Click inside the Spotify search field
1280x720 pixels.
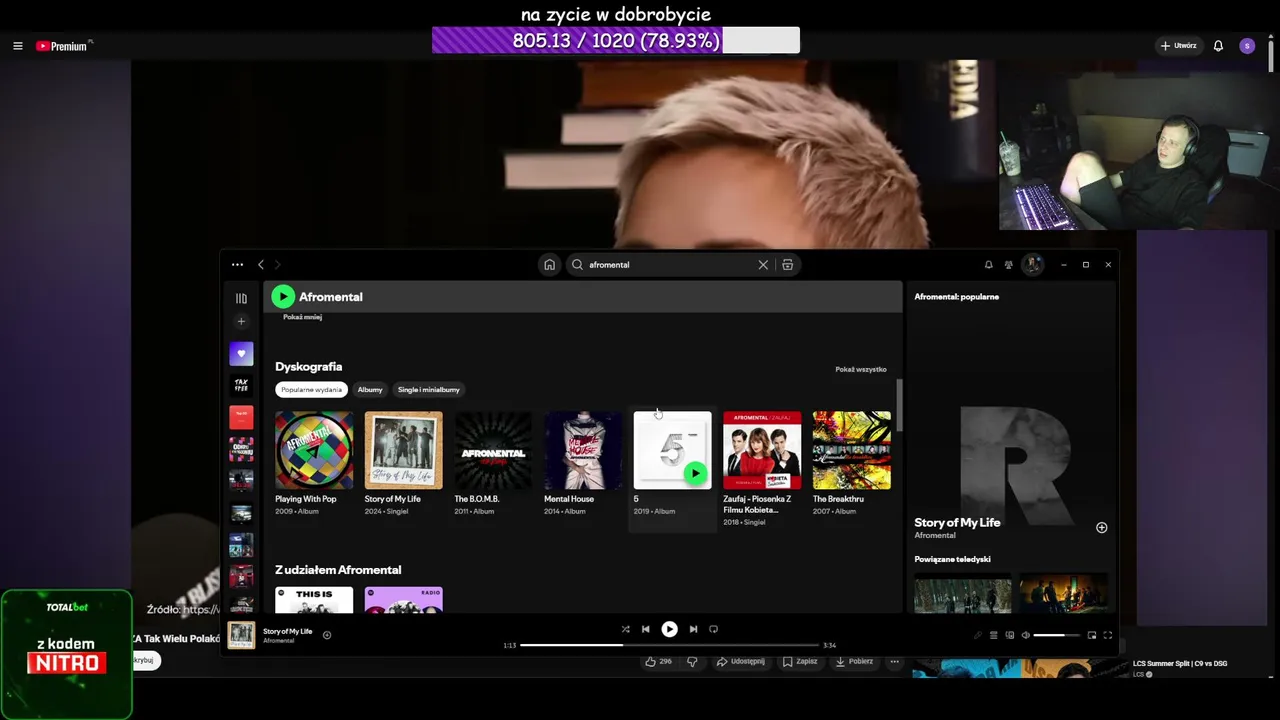[670, 265]
